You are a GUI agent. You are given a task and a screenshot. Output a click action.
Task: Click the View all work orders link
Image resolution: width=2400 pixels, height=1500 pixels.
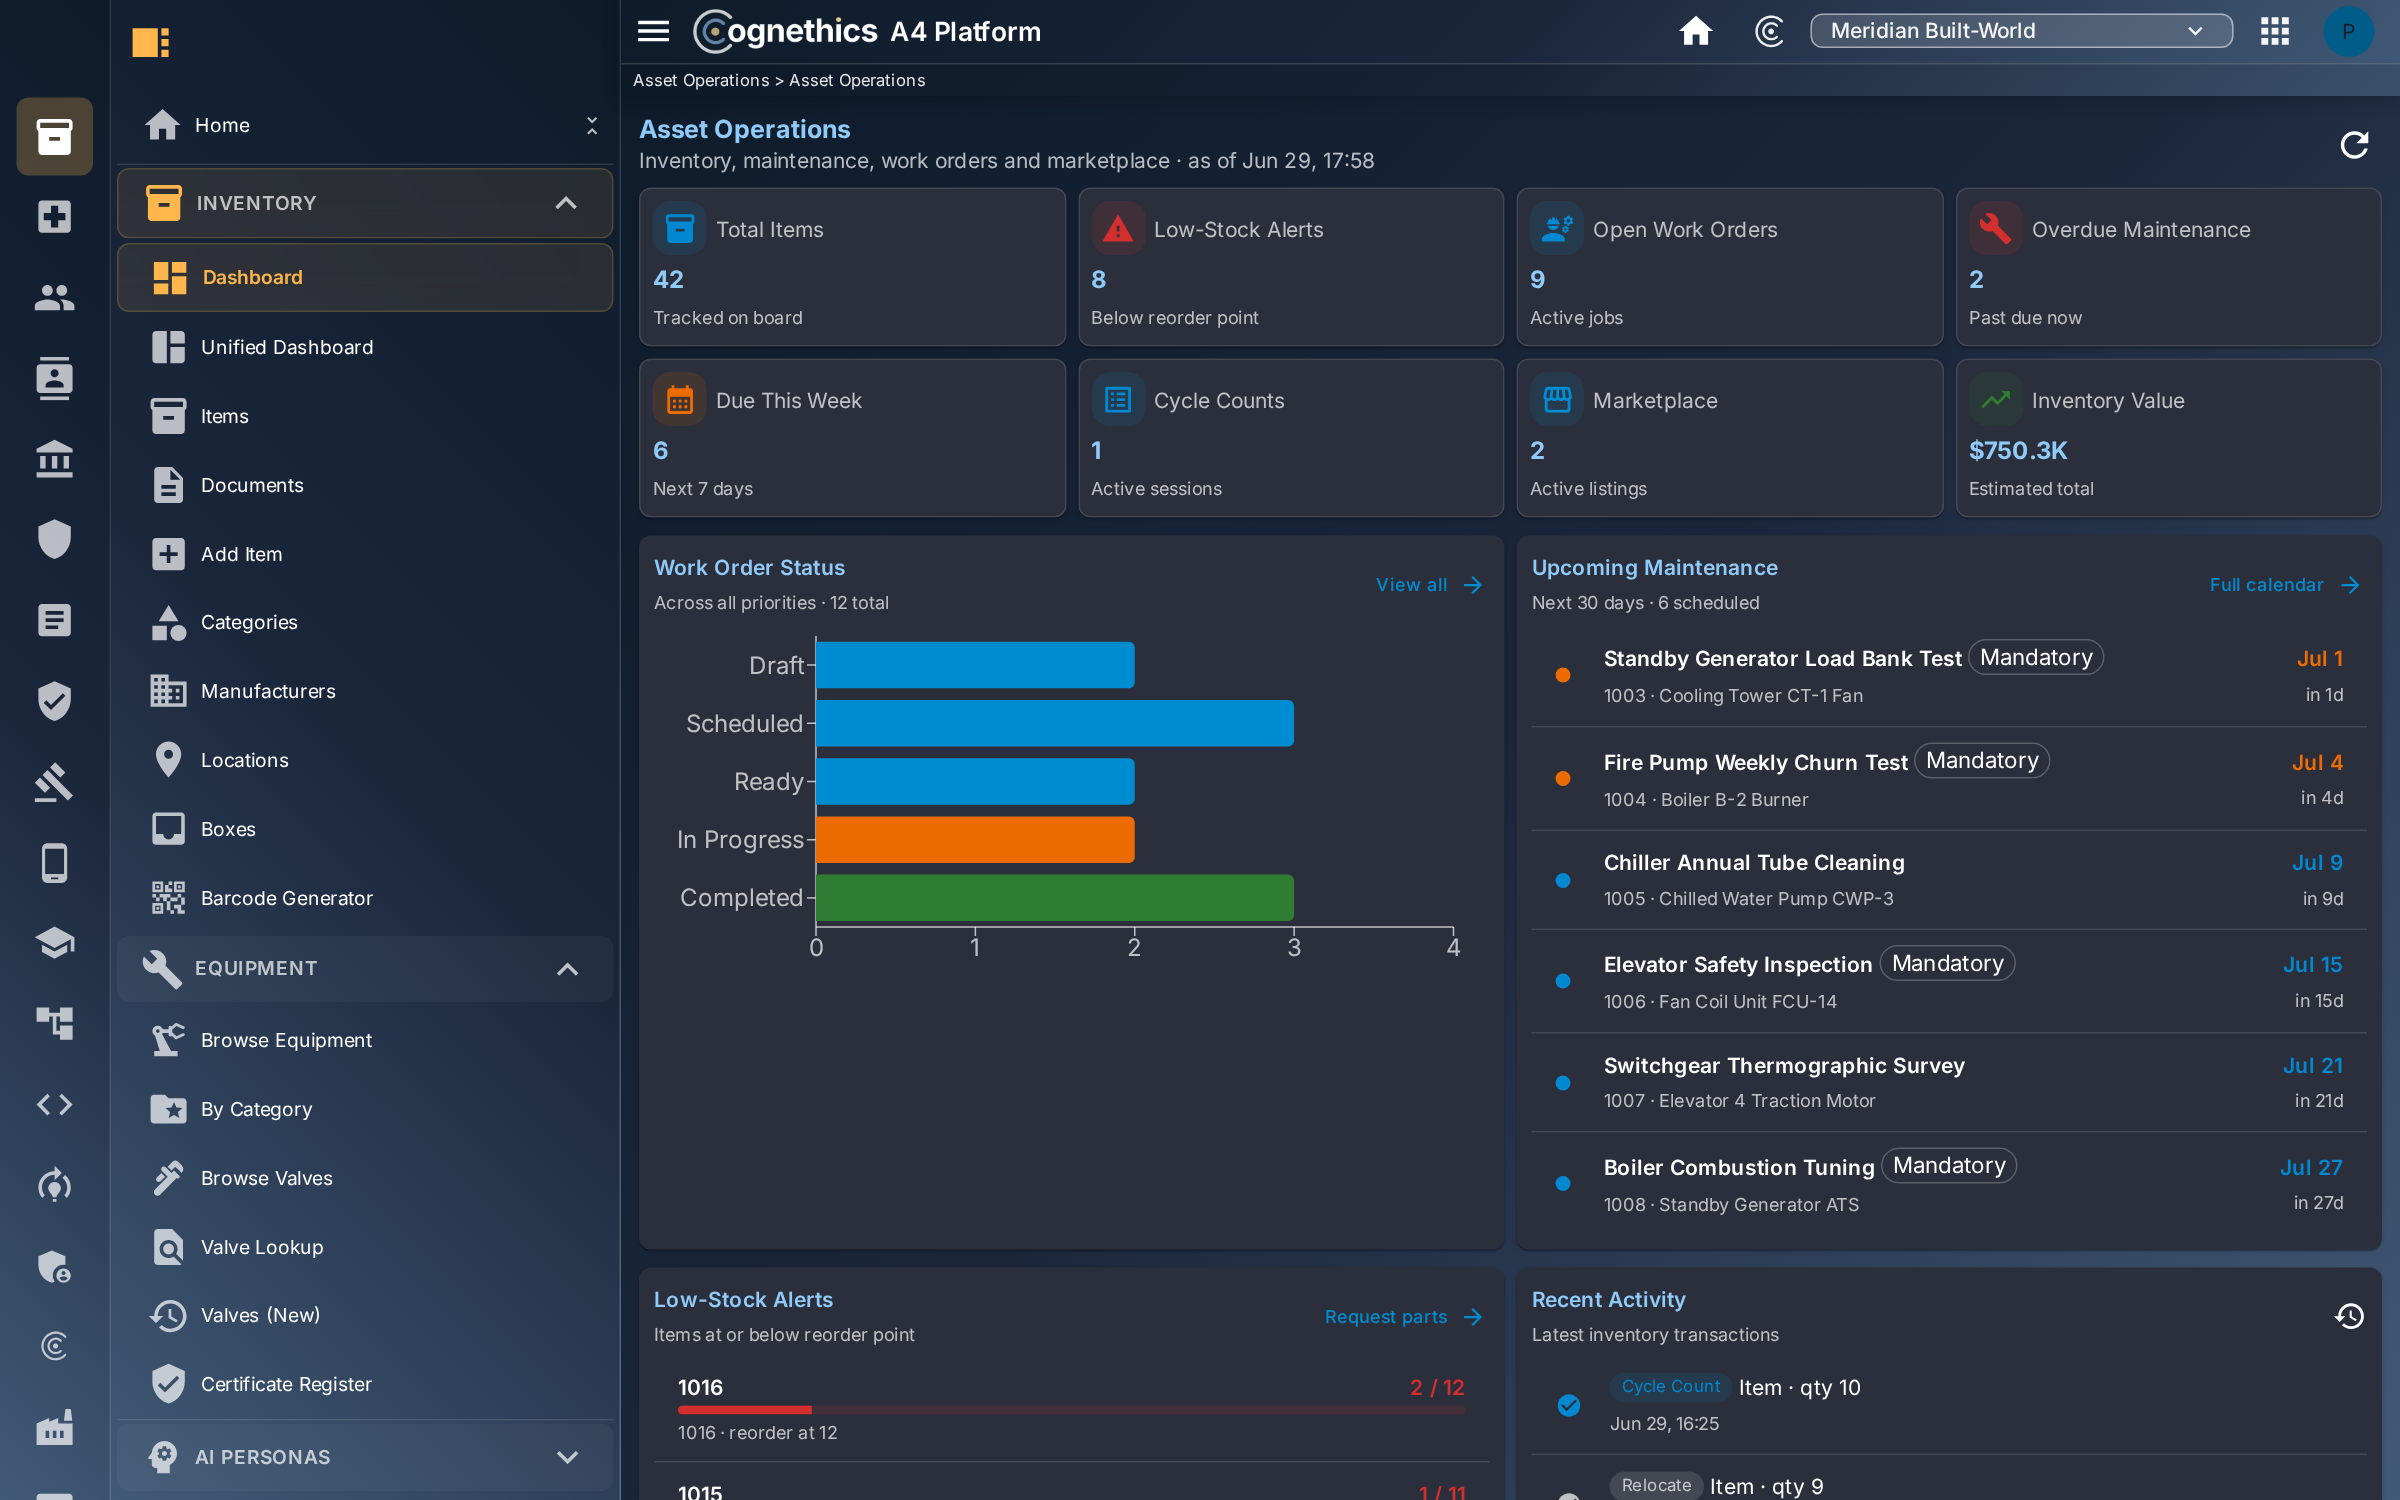pyautogui.click(x=1429, y=585)
